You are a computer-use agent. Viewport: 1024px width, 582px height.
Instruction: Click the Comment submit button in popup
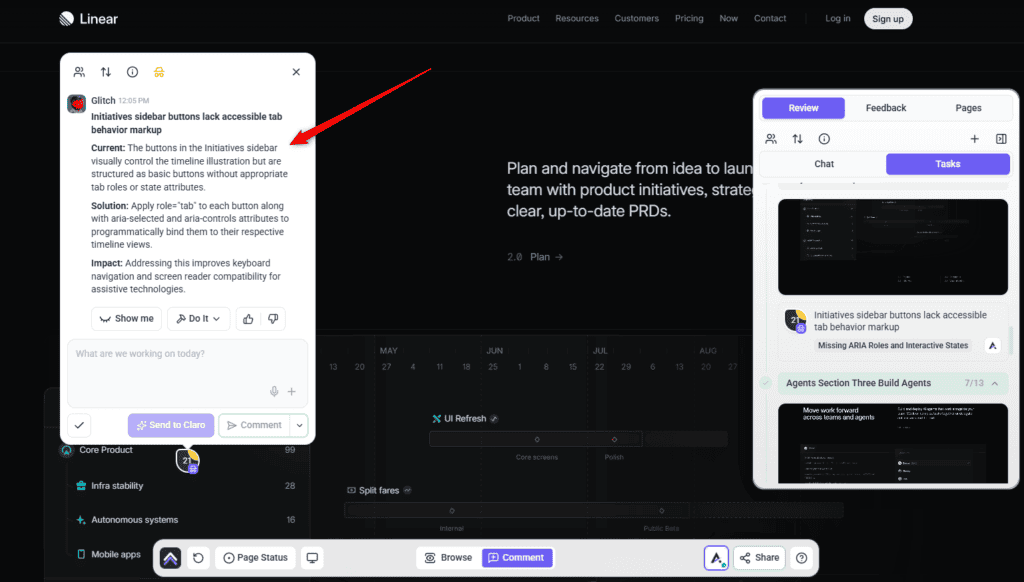(255, 425)
